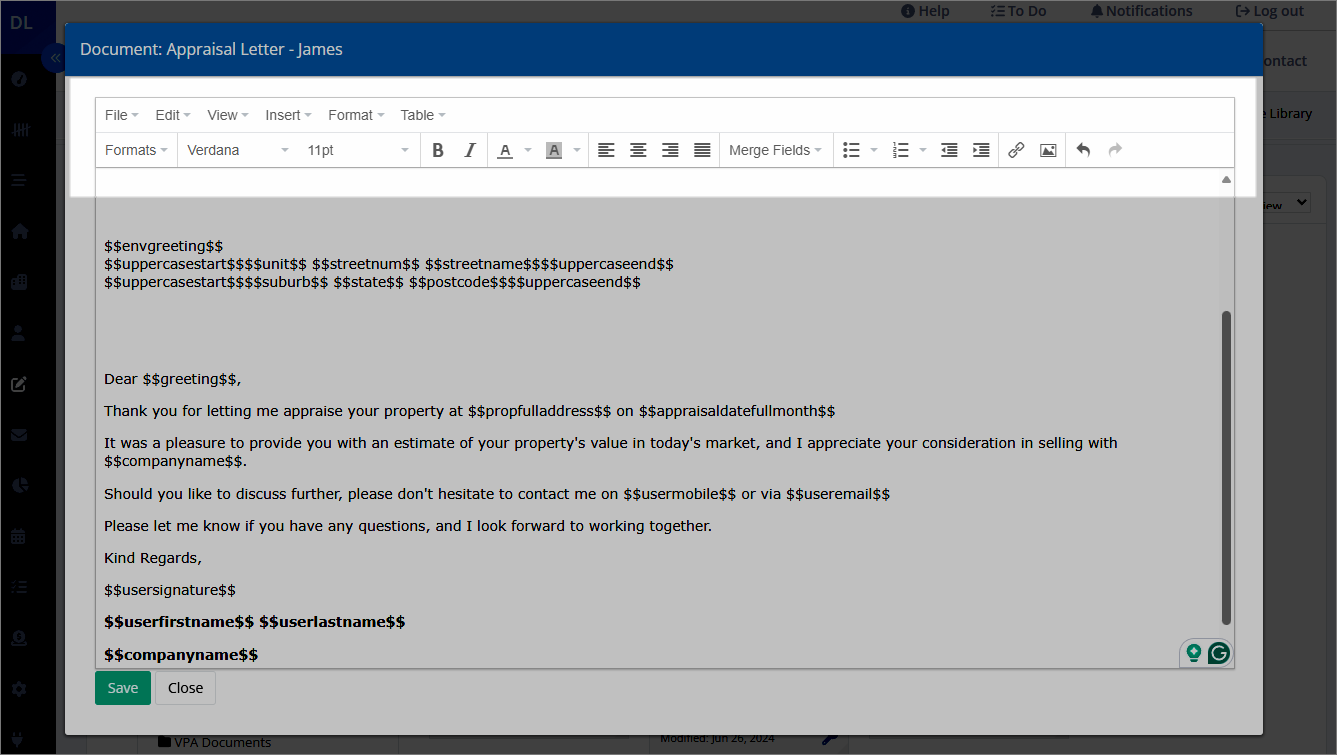This screenshot has height=755, width=1337.
Task: Log out of the application
Action: 1270,11
